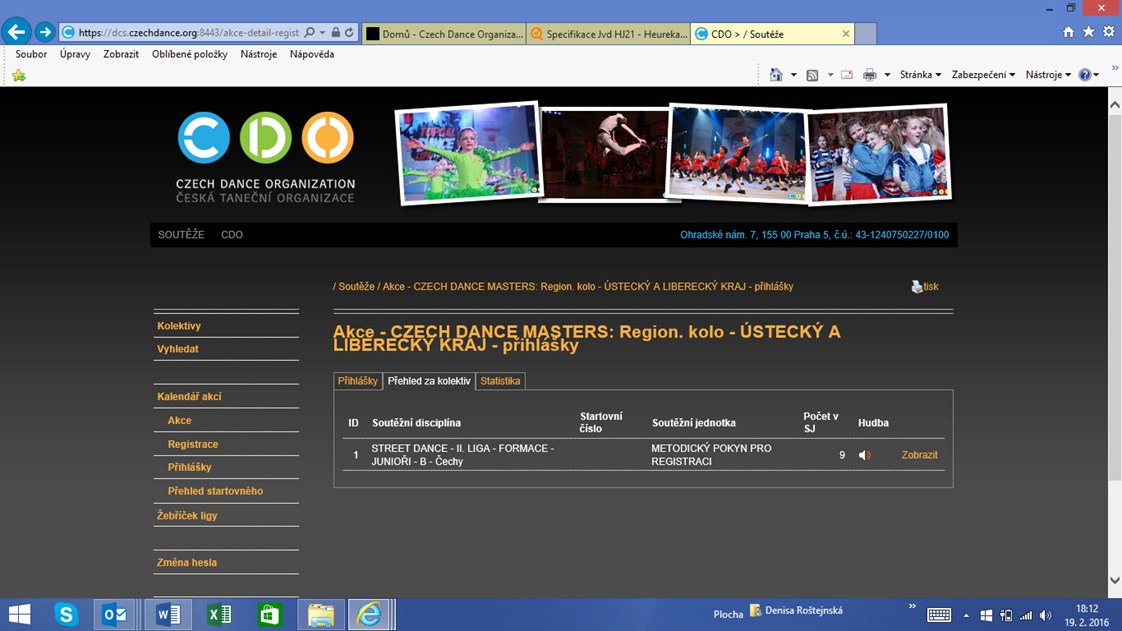This screenshot has height=631, width=1122.
Task: Click the battery power icon in system tray
Action: point(1006,615)
